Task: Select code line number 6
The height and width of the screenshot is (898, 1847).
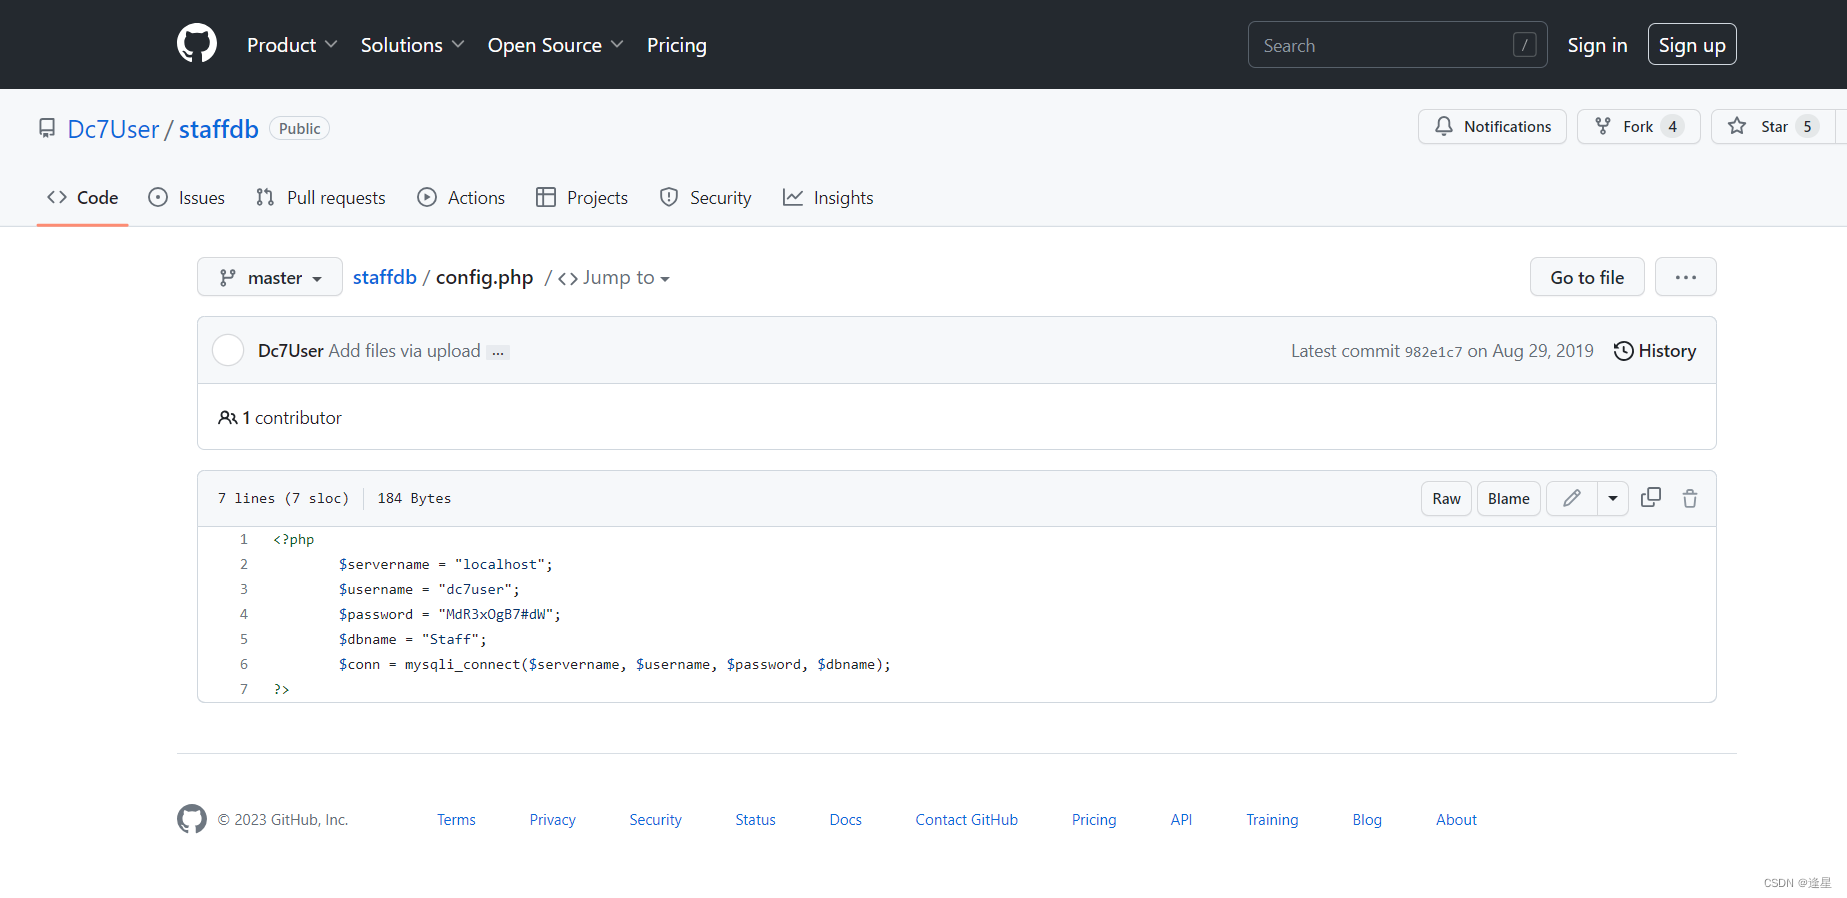Action: click(x=243, y=664)
